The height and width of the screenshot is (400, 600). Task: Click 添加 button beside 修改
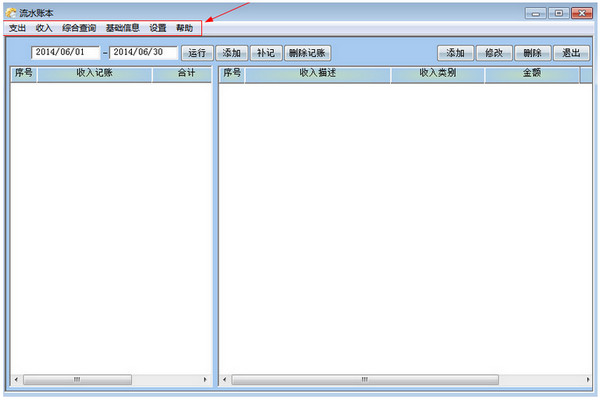[455, 53]
